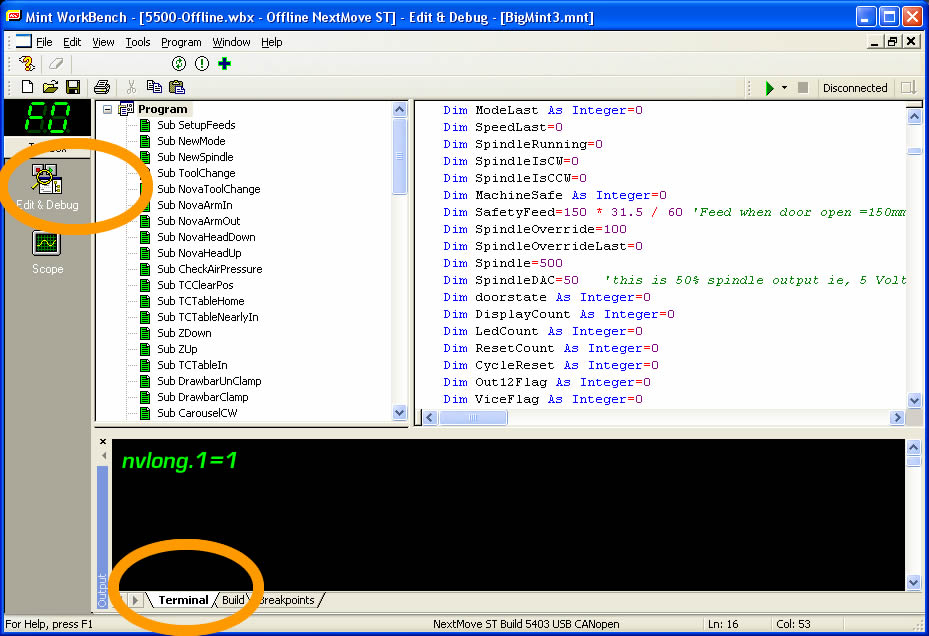Open the Help menu
The image size is (929, 636).
[271, 42]
